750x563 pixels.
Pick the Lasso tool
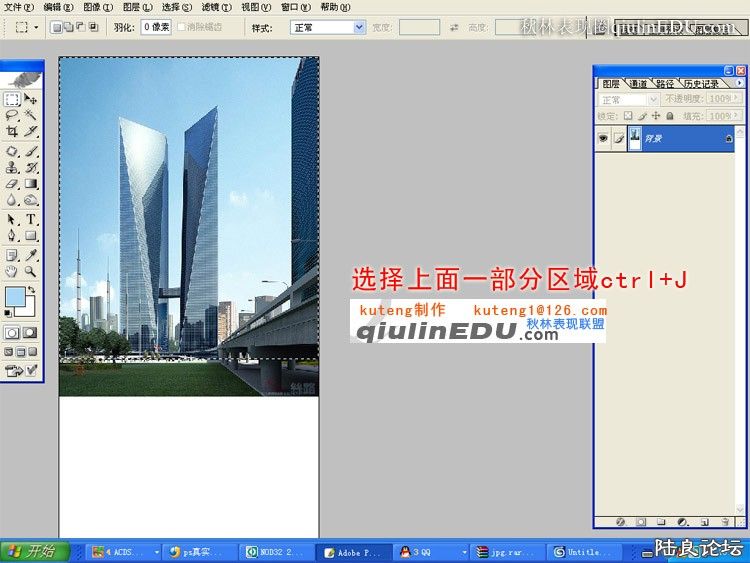[x=12, y=116]
